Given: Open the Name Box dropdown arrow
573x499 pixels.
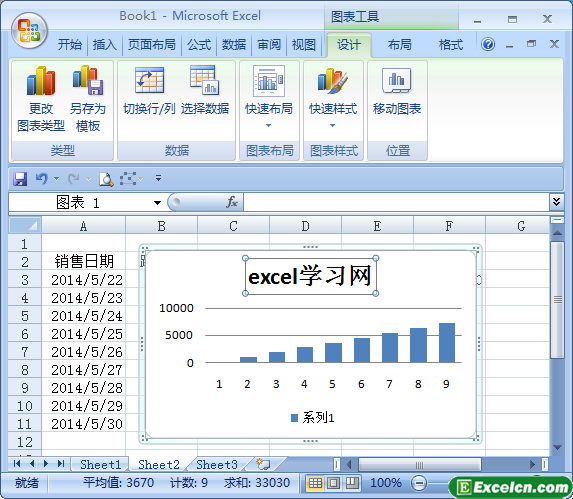Looking at the screenshot, I should (x=158, y=203).
